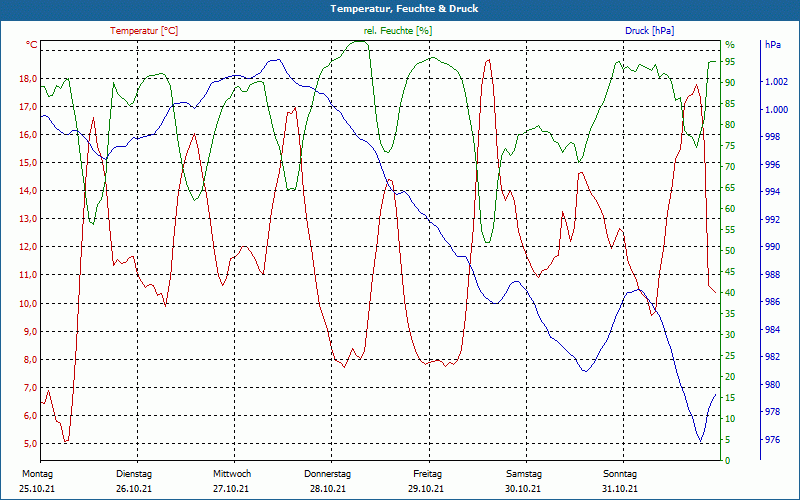
Task: Click the '90' humidity axis value
Action: (730, 83)
